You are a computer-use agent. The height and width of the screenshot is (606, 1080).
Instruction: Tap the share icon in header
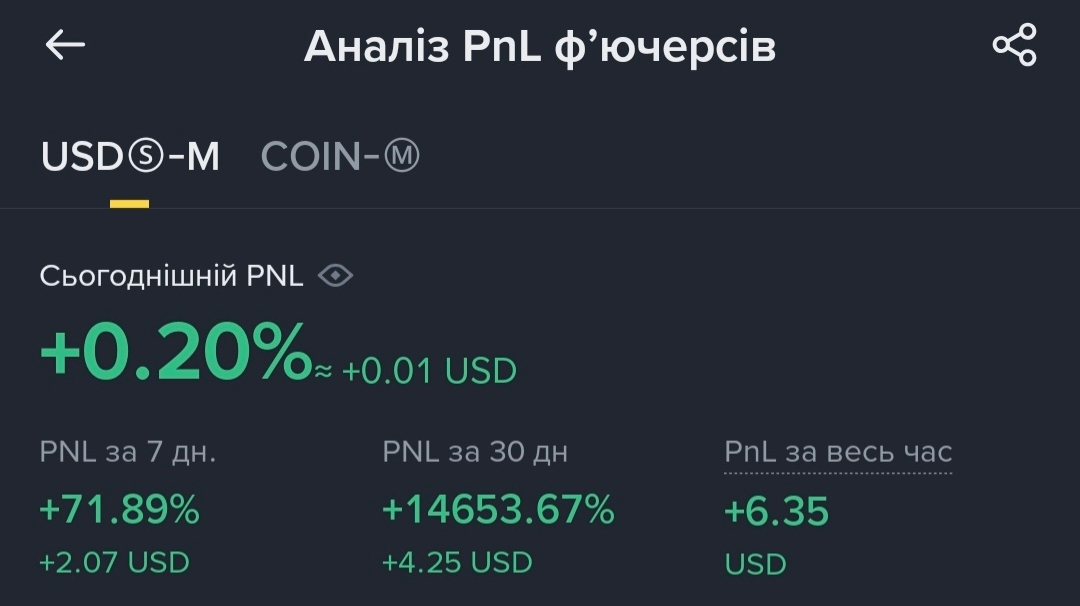1014,45
